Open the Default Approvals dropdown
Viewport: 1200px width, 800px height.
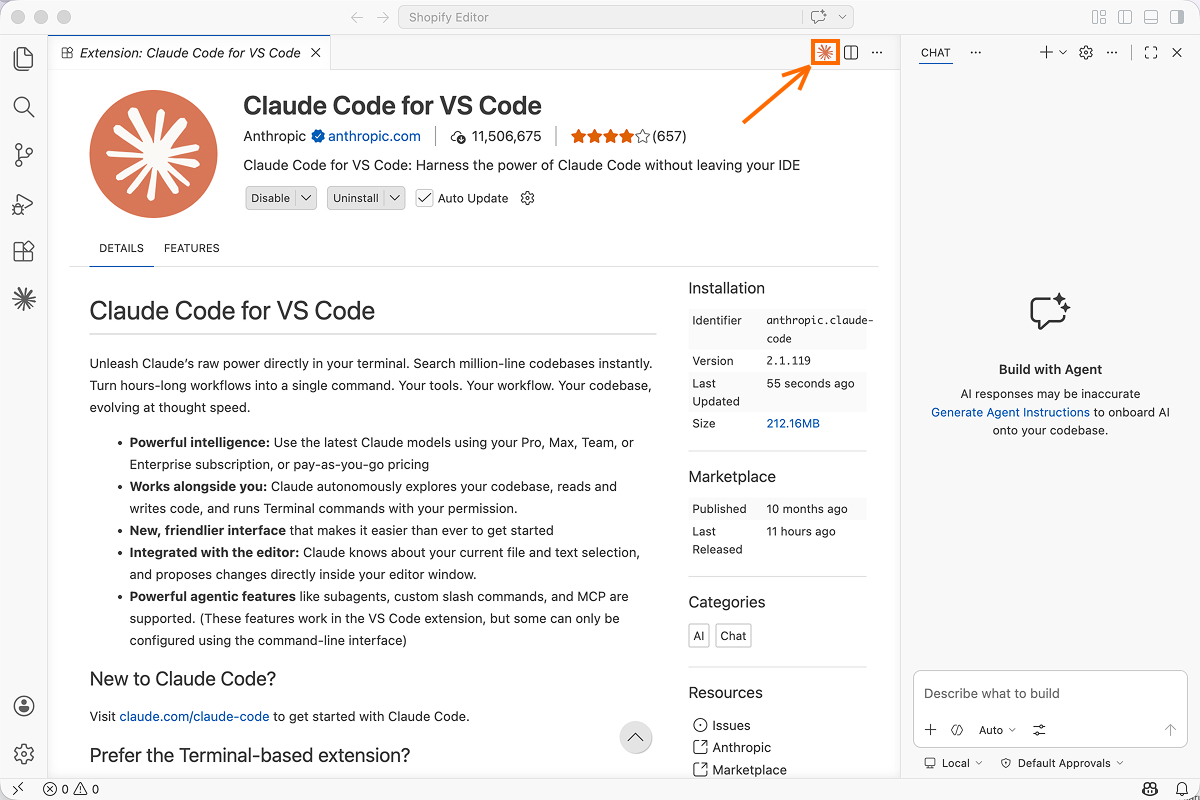(x=1061, y=762)
